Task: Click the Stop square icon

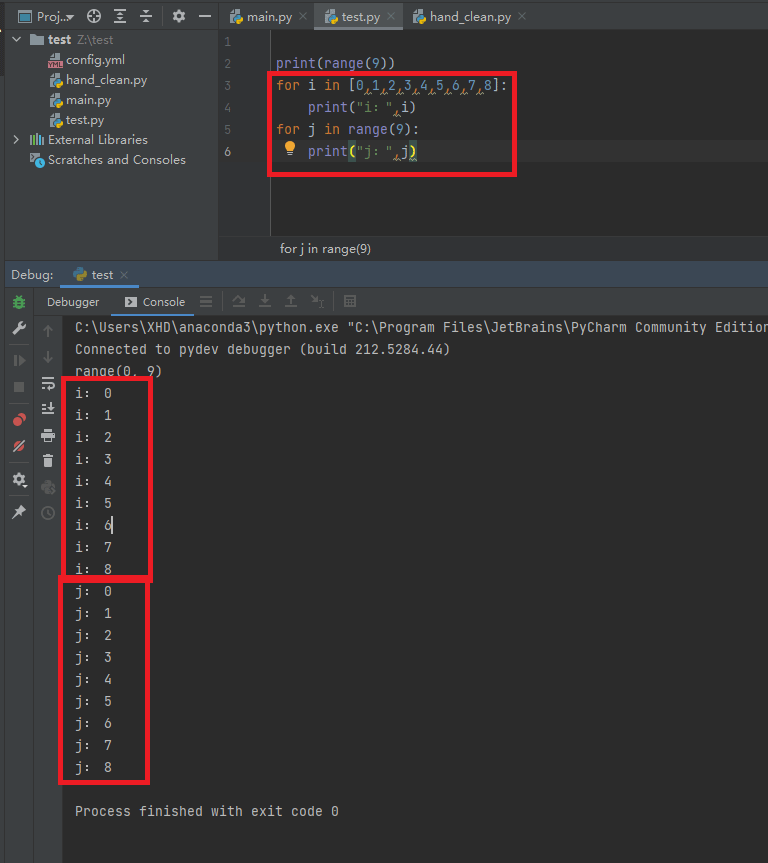Action: tap(19, 387)
